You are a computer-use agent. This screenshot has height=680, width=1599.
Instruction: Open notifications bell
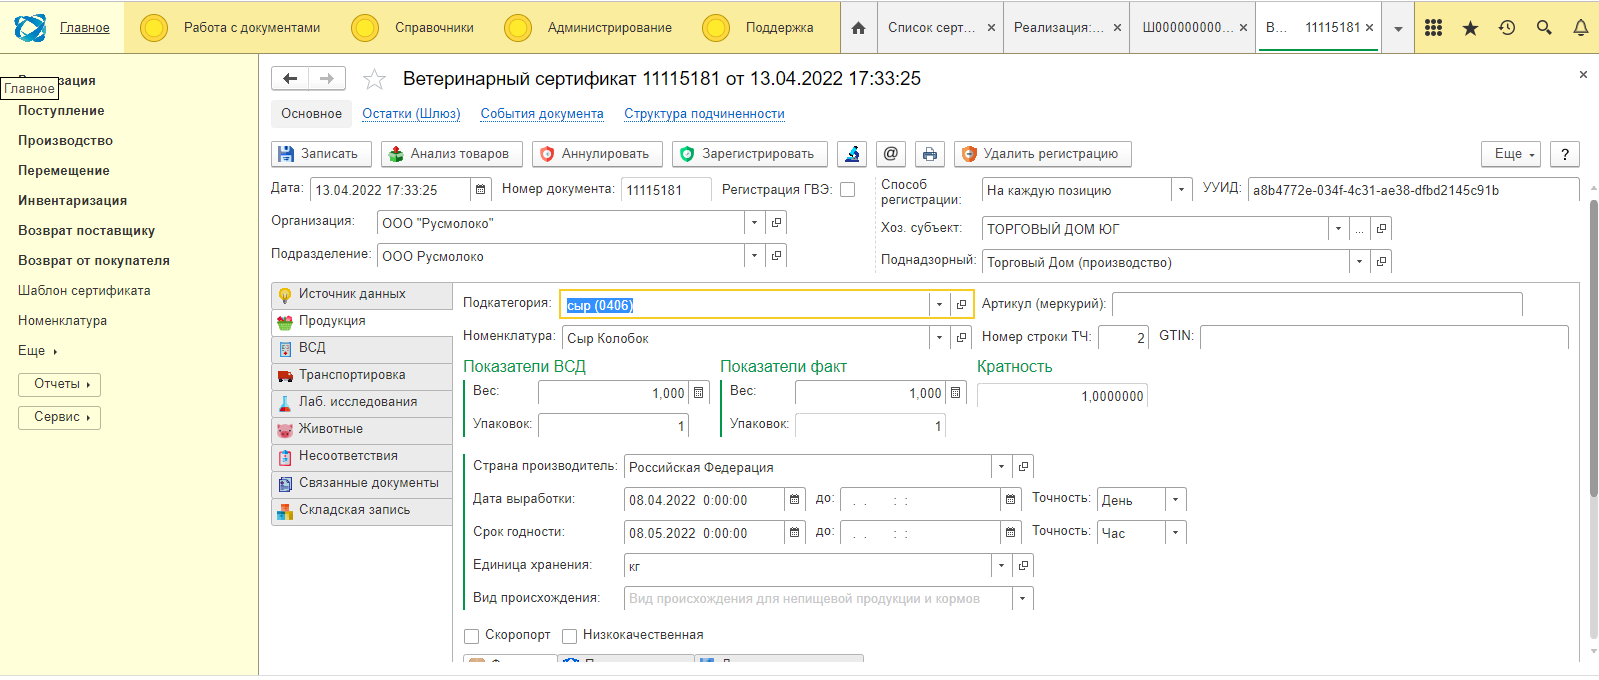pos(1581,28)
